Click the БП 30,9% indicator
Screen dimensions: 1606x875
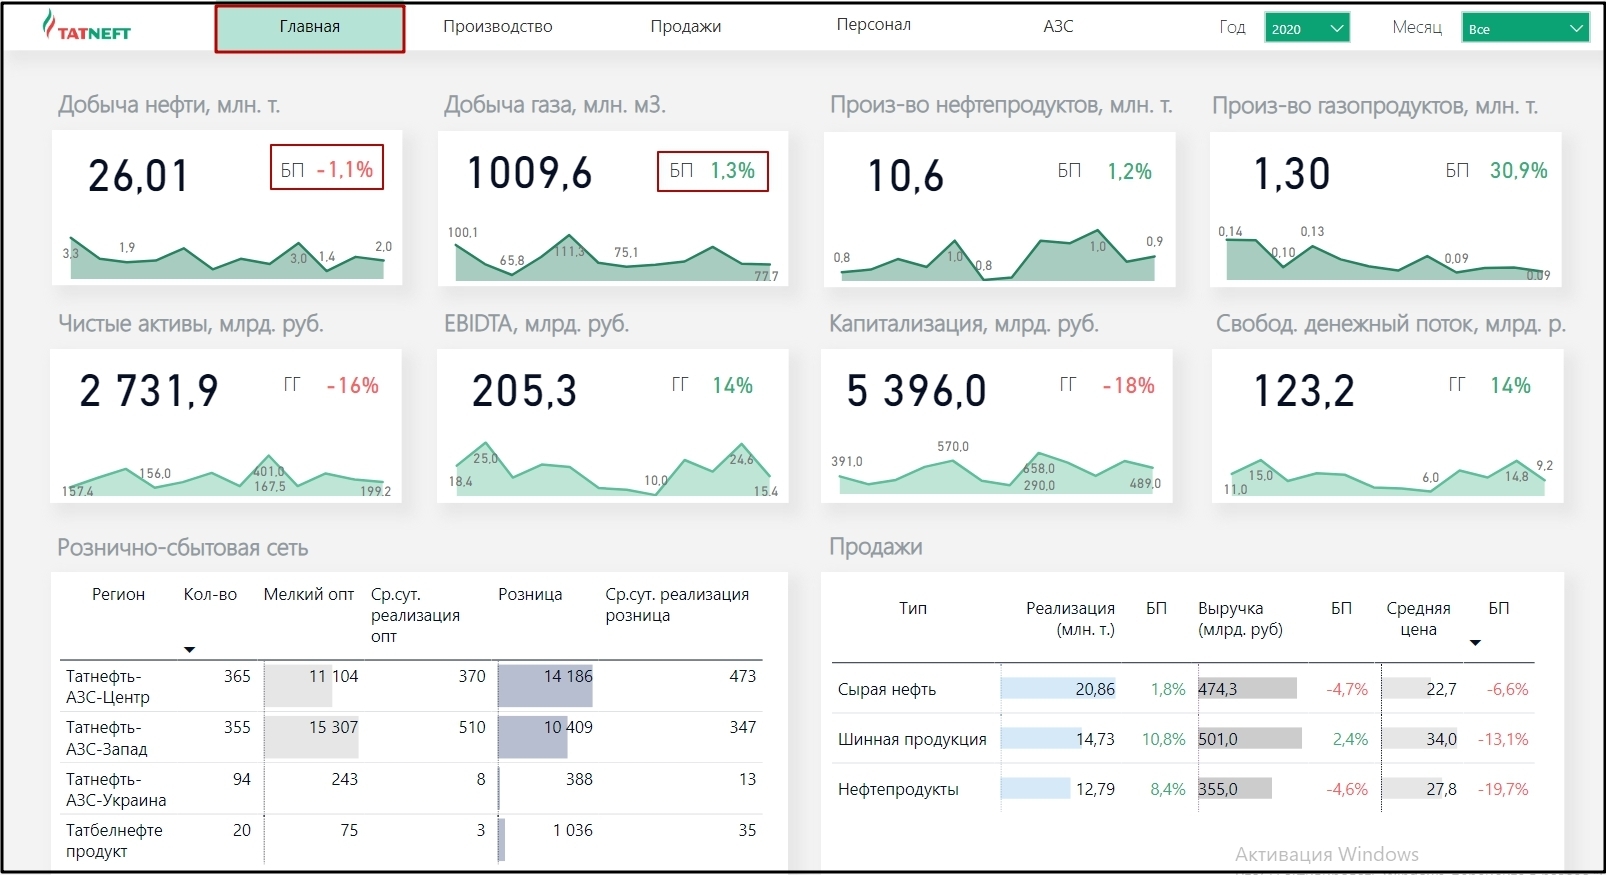coord(1496,171)
